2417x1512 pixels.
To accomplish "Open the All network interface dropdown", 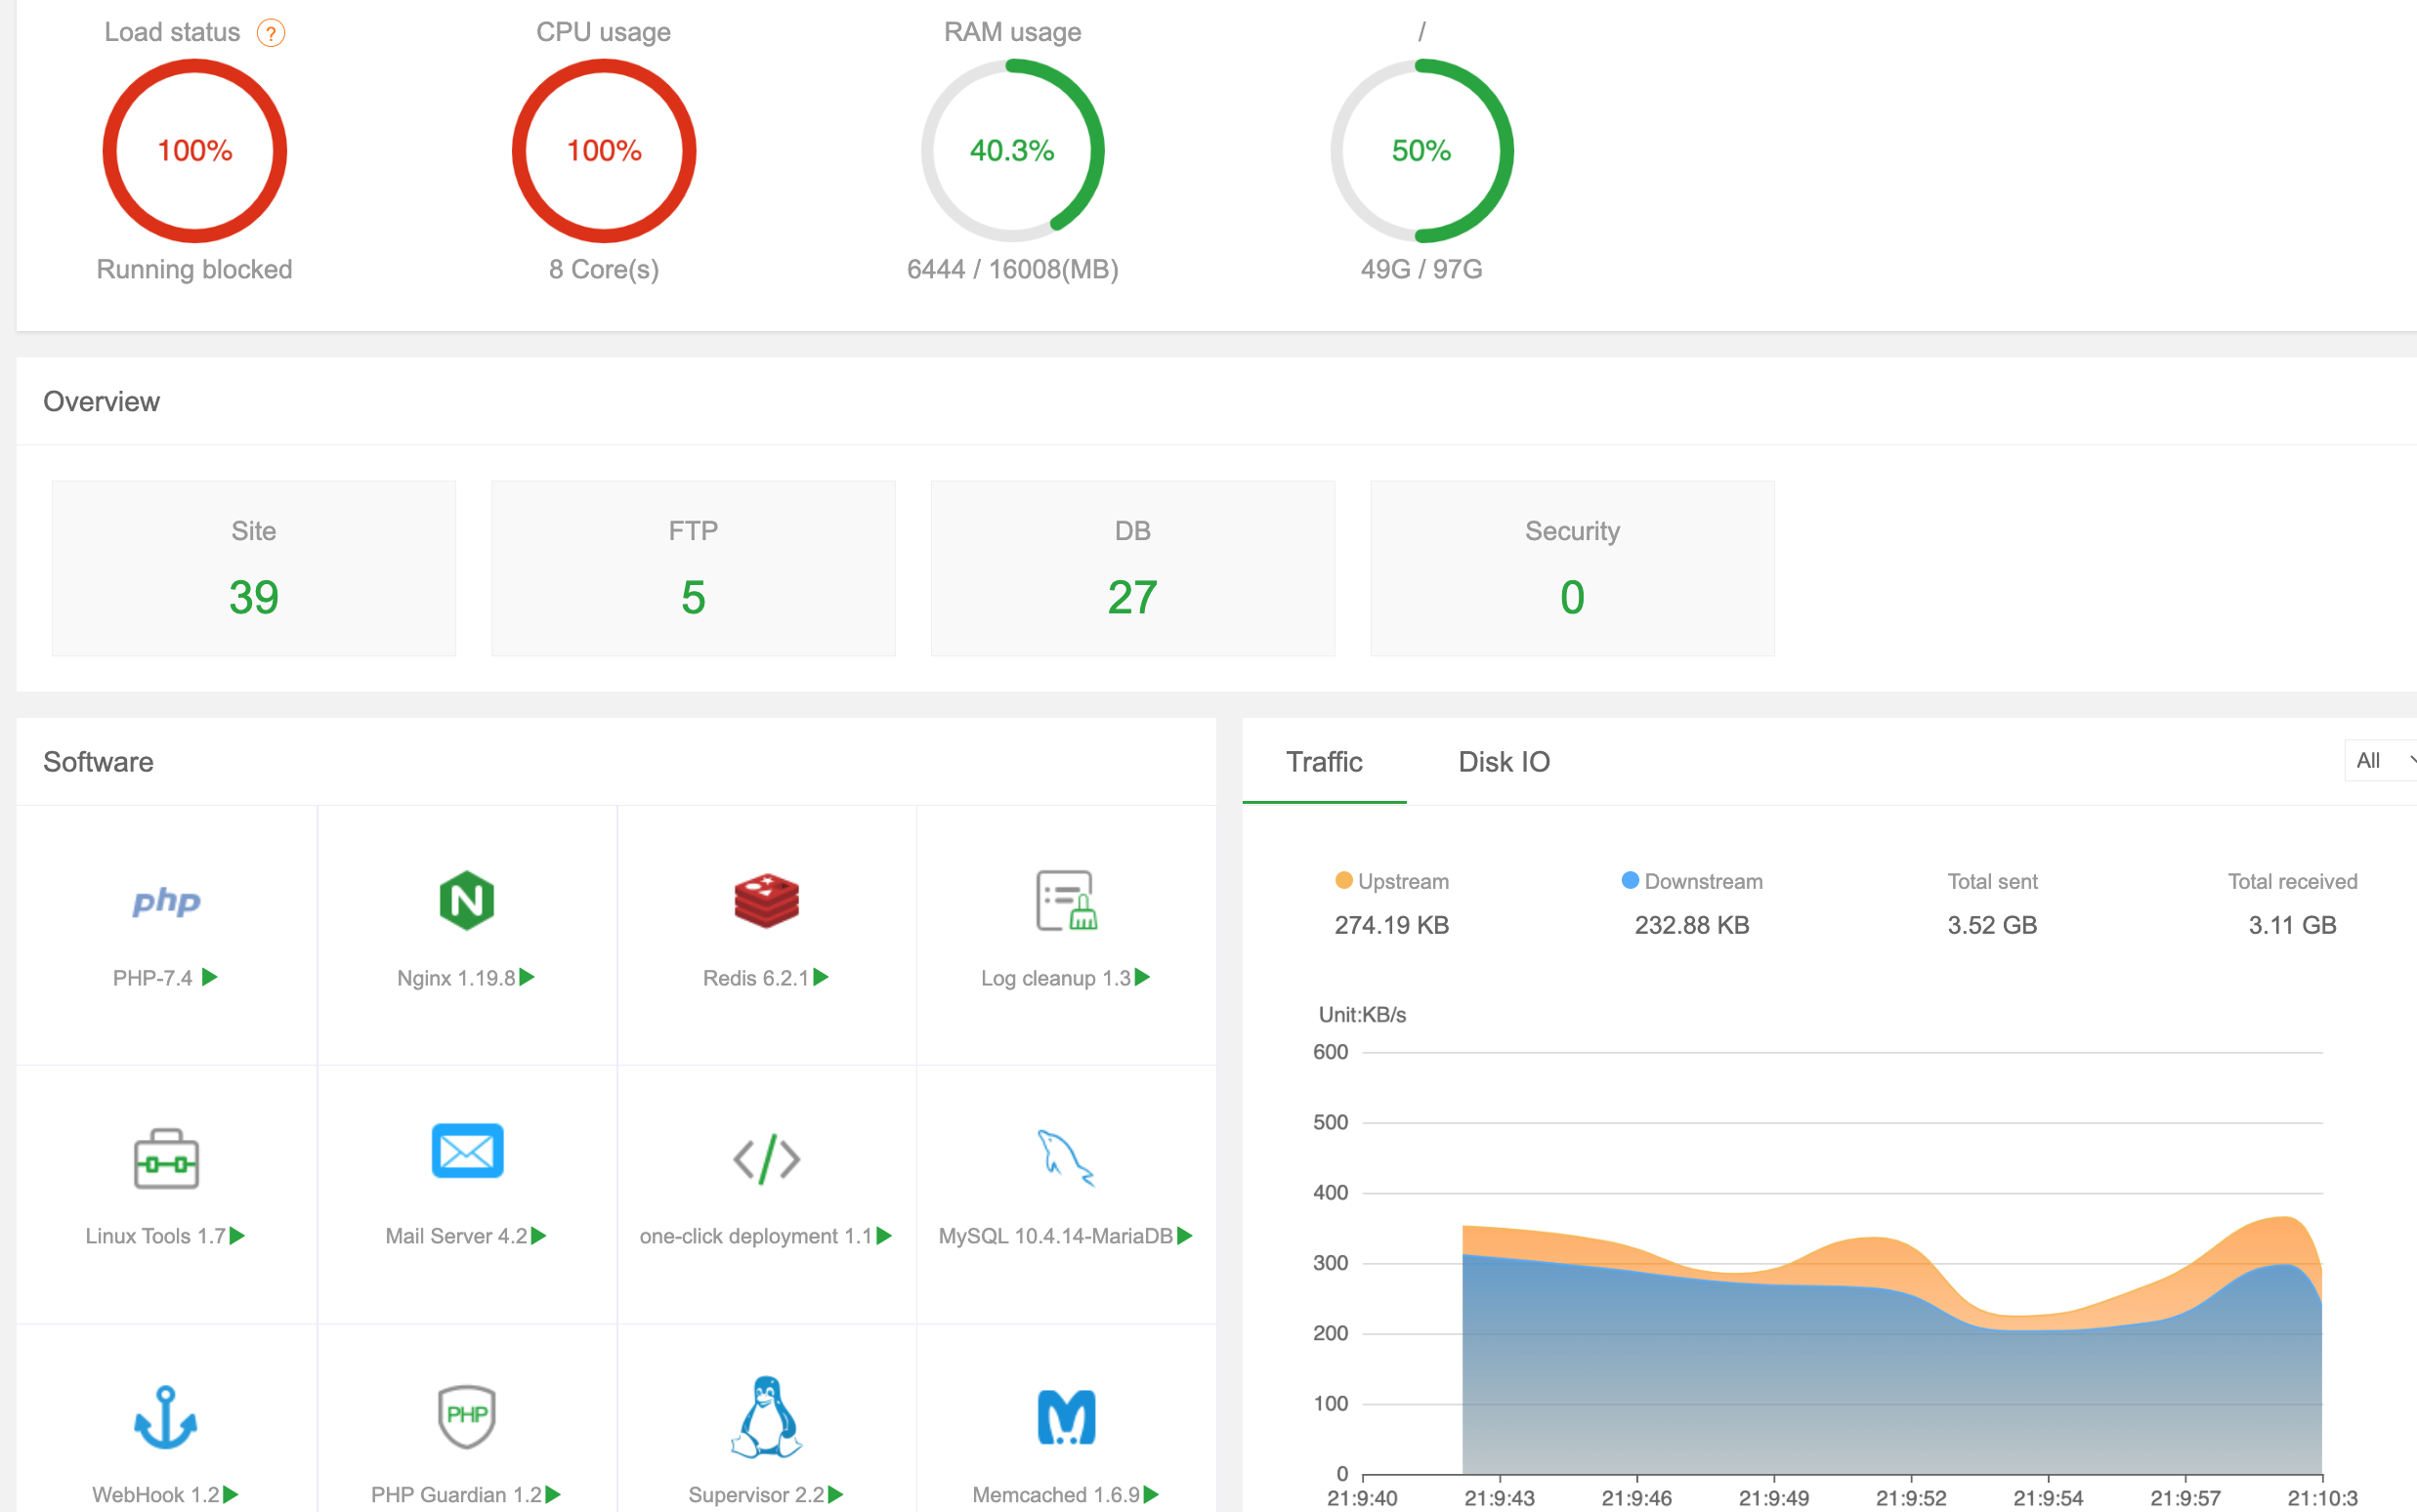I will [2380, 760].
